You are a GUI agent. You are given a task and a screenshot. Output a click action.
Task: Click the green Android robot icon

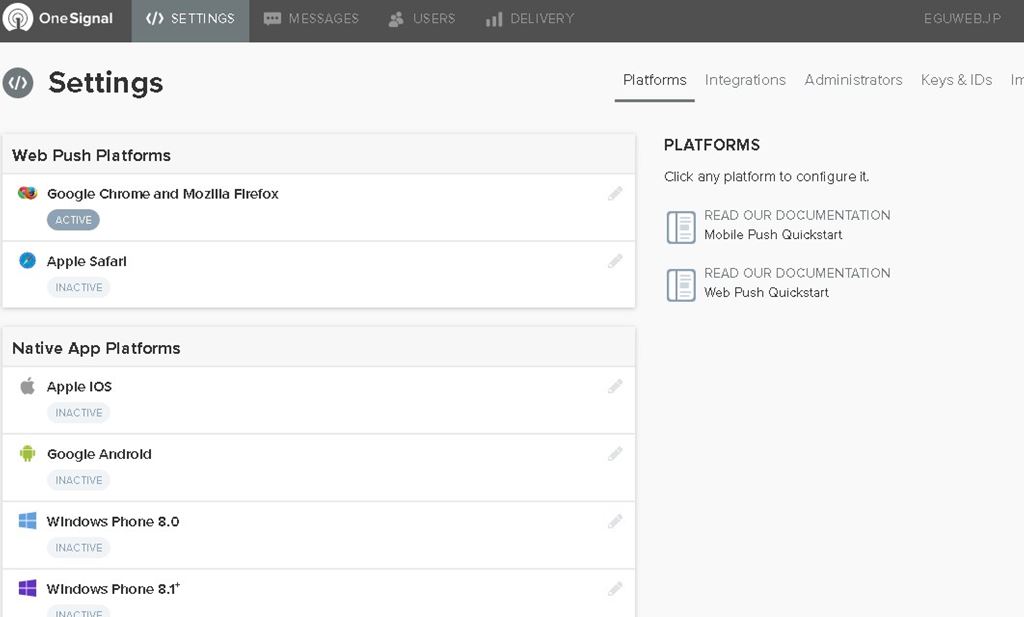[28, 454]
